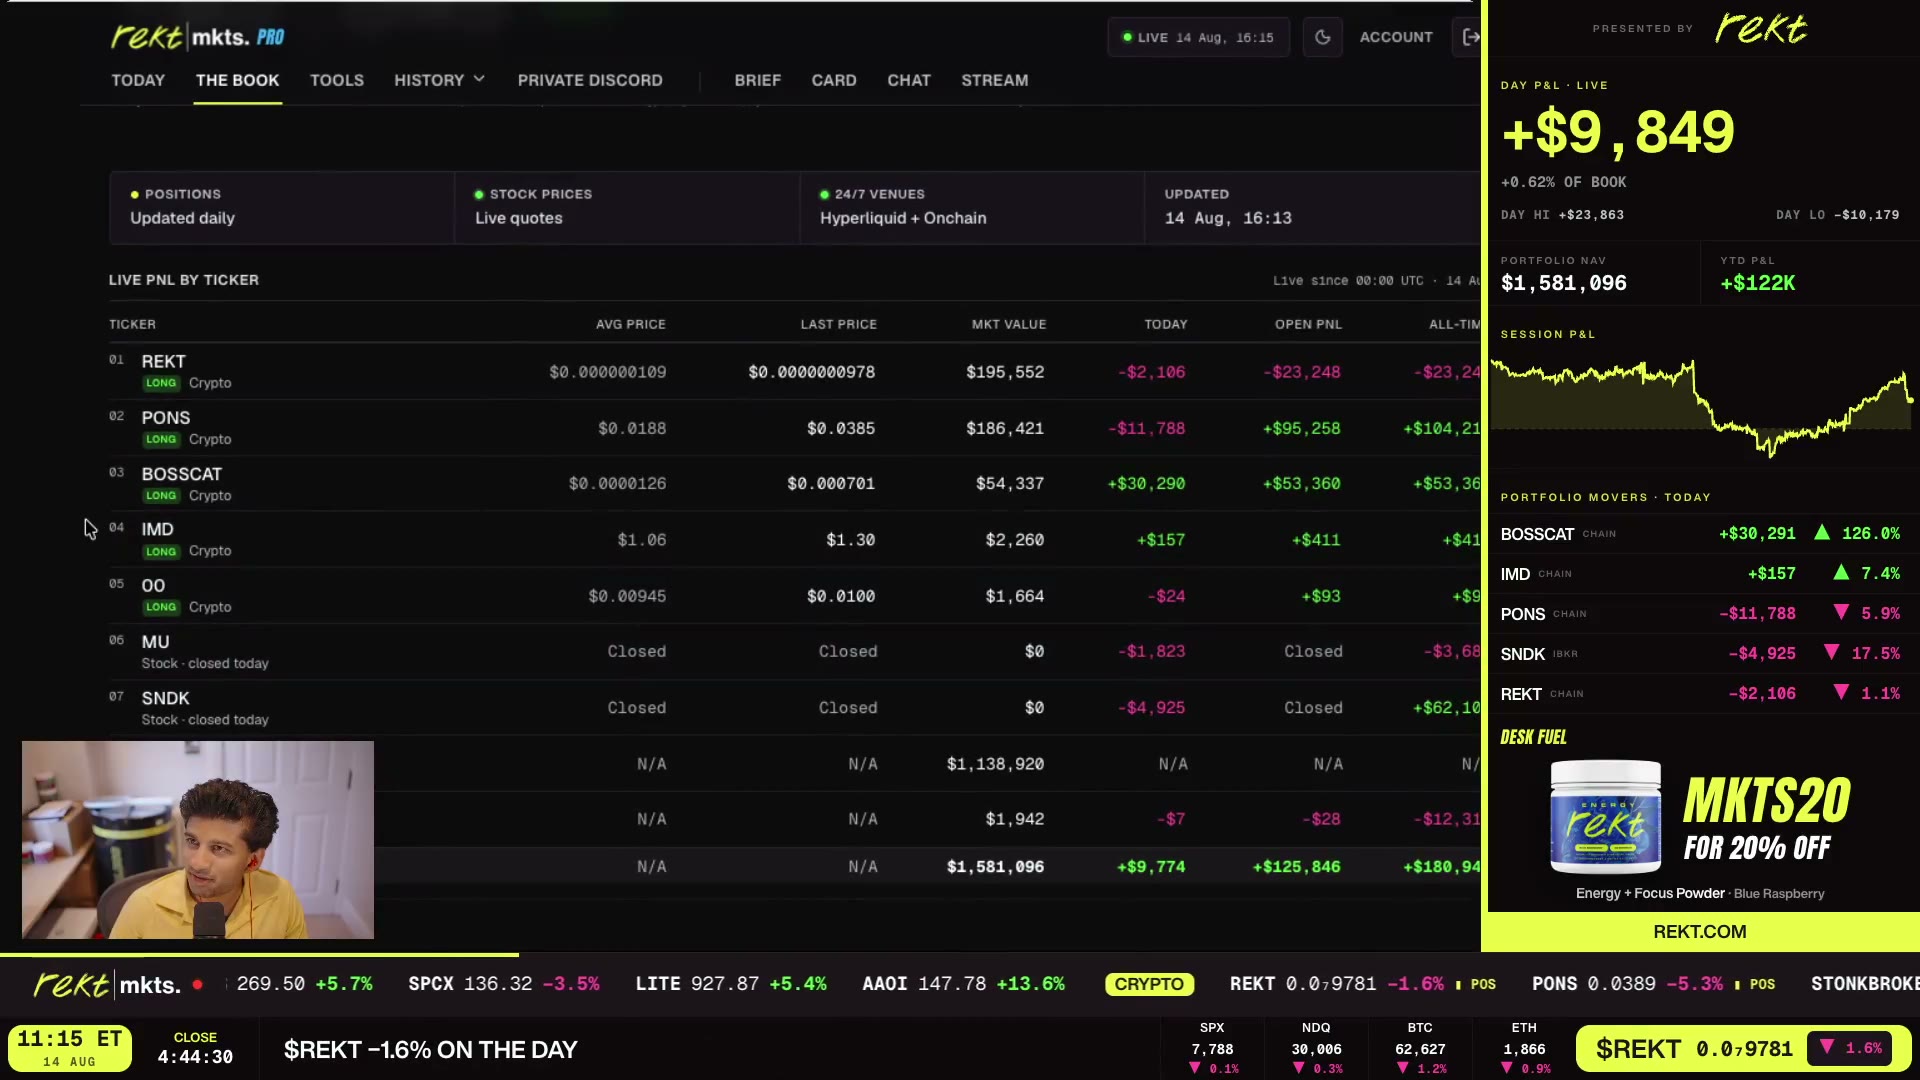This screenshot has width=1920, height=1080.
Task: Click the CRYPTO ticker tape badge
Action: click(1149, 984)
